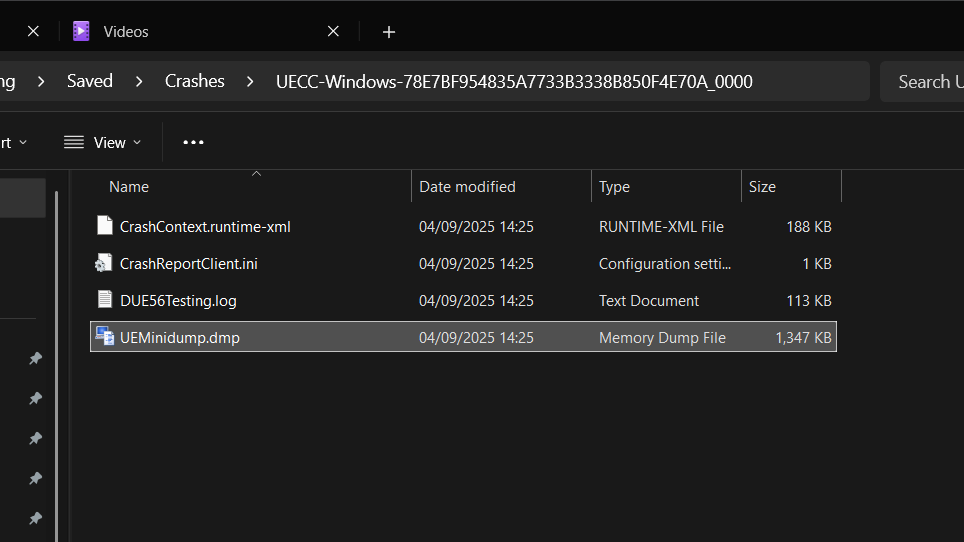Select the CrashReportClient.ini file name

tap(188, 264)
